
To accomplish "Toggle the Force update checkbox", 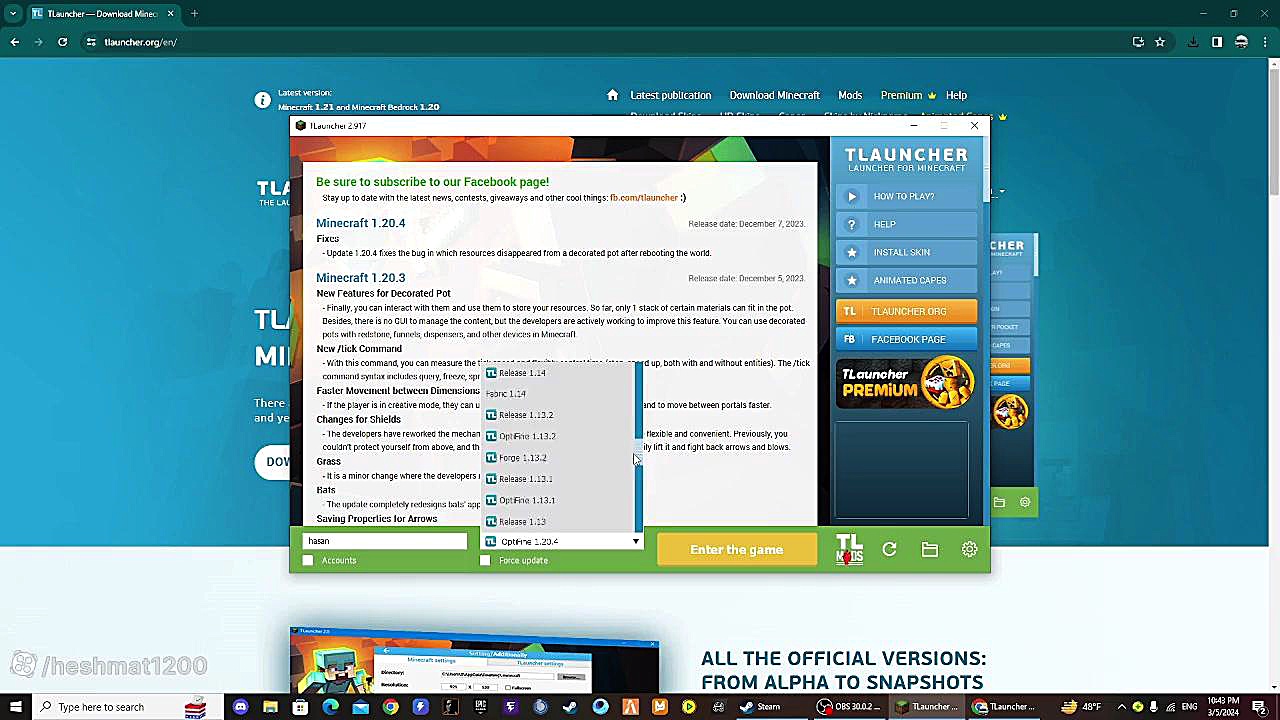I will (485, 560).
